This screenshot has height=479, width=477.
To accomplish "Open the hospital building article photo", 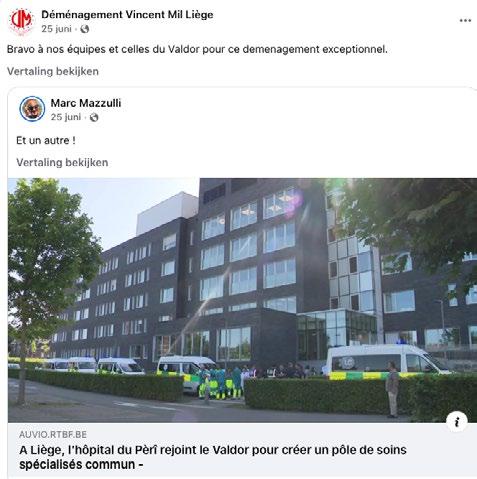I will (x=242, y=300).
